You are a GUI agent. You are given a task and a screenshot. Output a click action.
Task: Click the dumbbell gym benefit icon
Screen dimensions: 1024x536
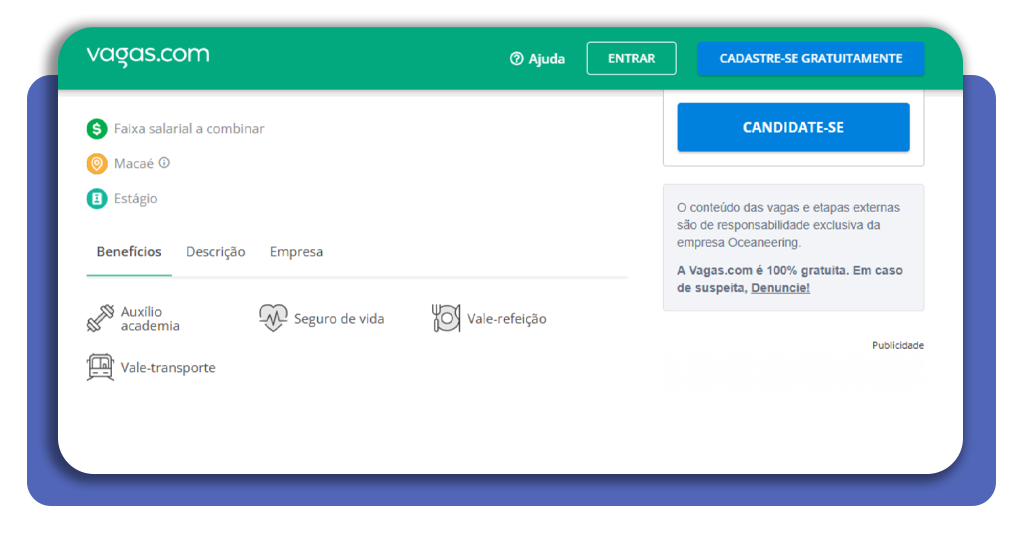(100, 319)
